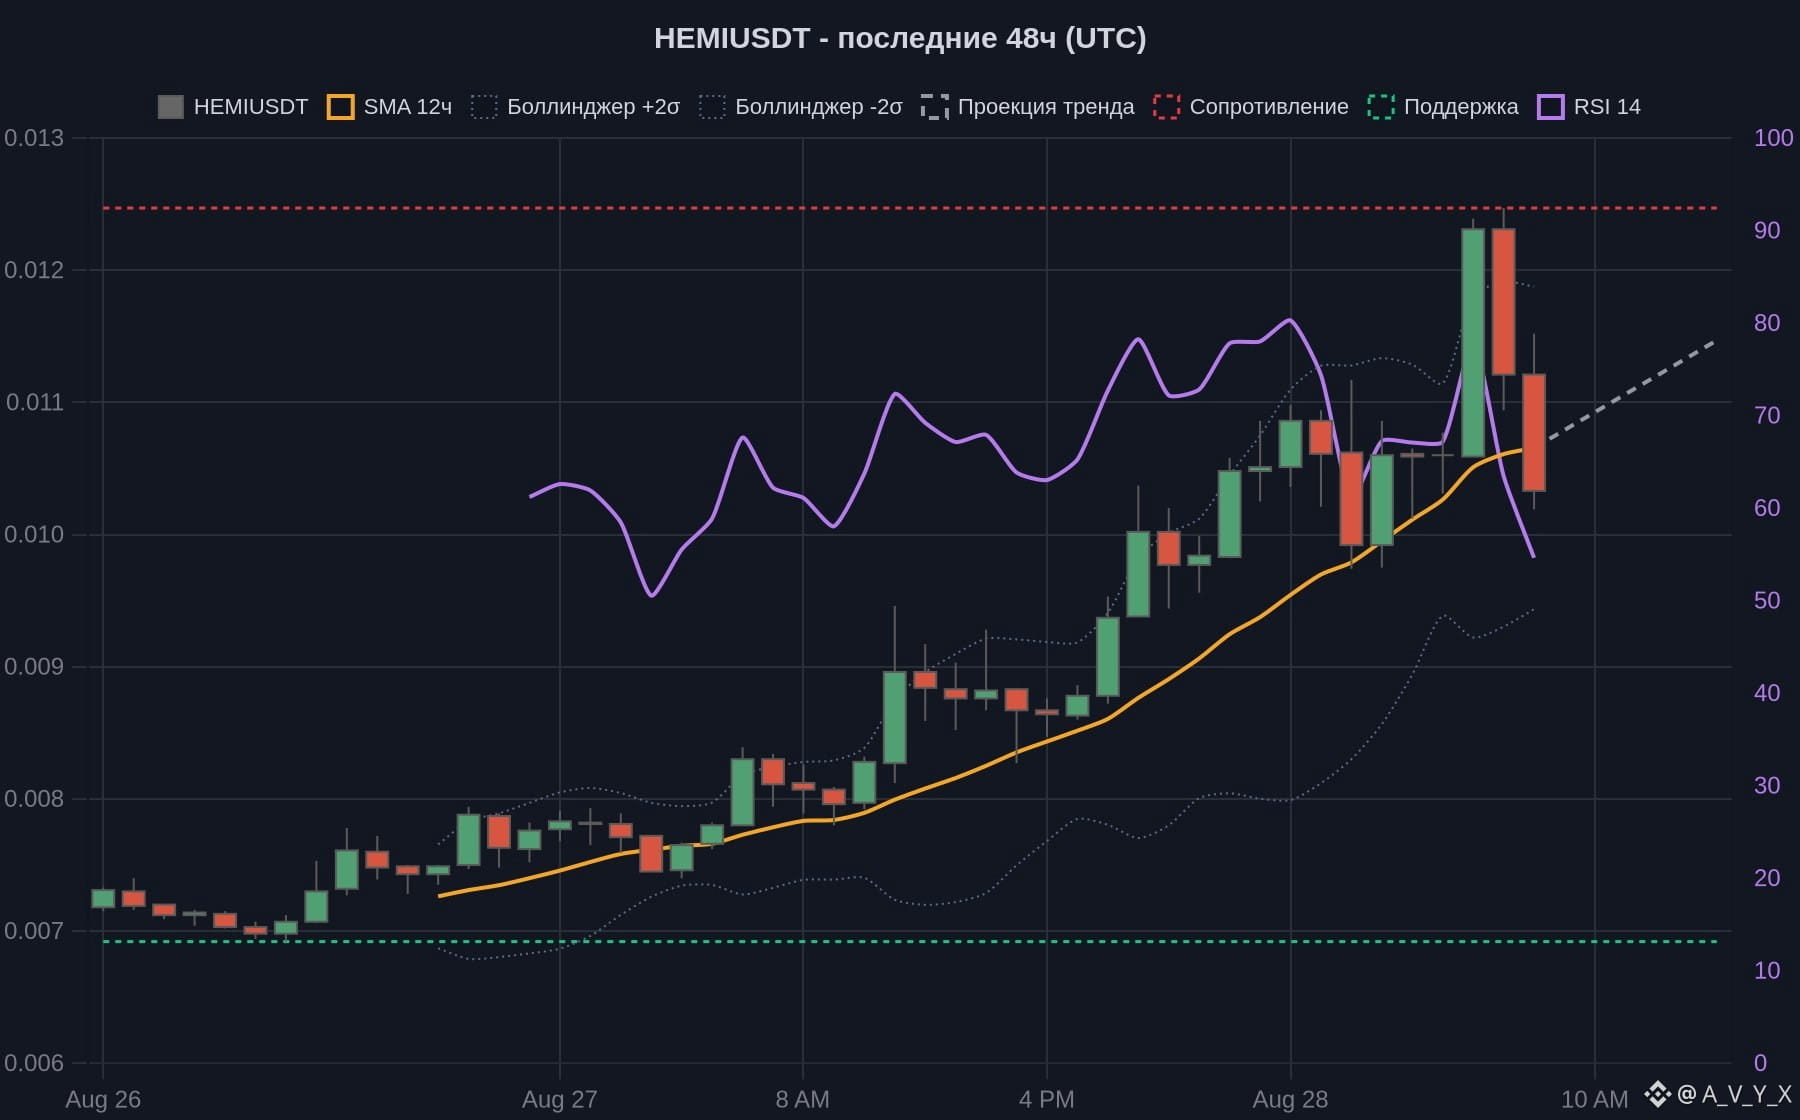The width and height of the screenshot is (1800, 1120).
Task: Toggle Поддержка legend entry
Action: point(1443,107)
